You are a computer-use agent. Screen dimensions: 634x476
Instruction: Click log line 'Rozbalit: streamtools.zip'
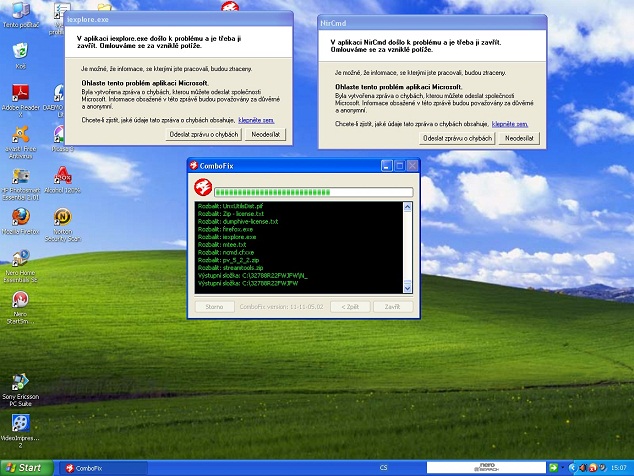click(230, 268)
